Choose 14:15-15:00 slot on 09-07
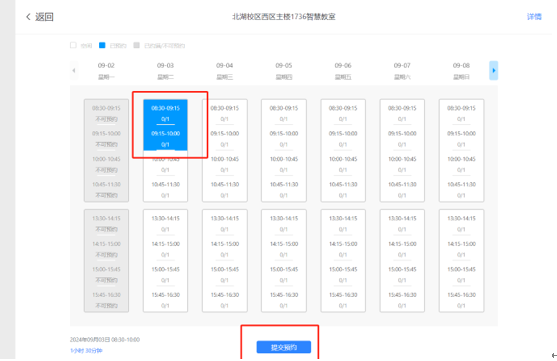557x361 pixels. point(402,249)
